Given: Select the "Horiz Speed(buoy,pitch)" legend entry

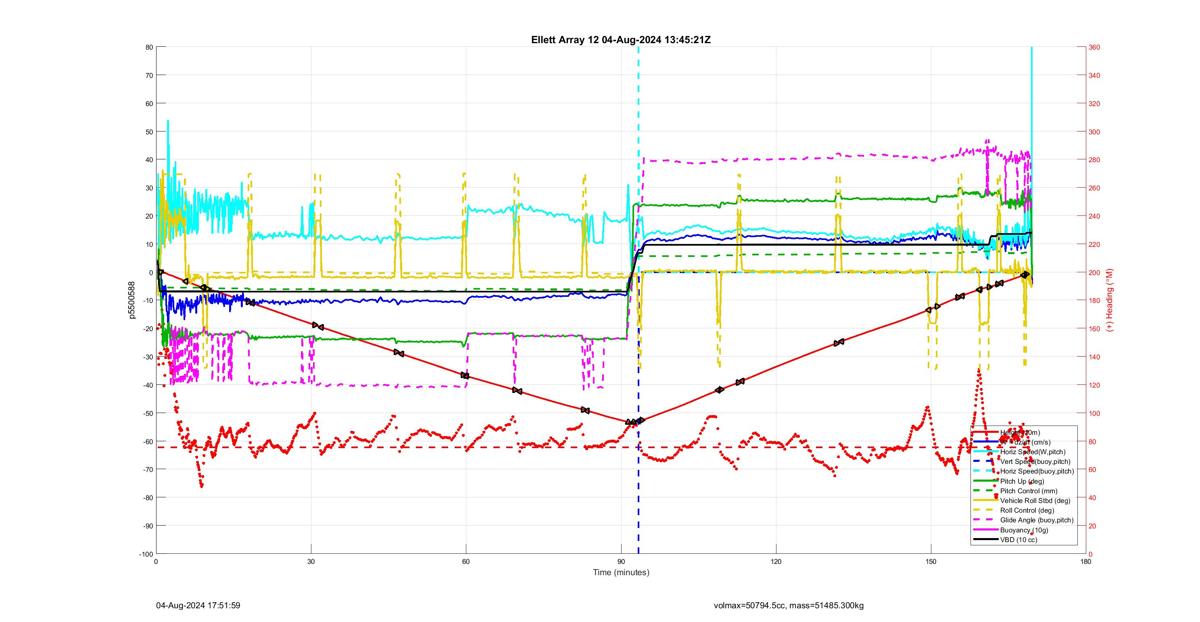Looking at the screenshot, I should [x=1037, y=471].
